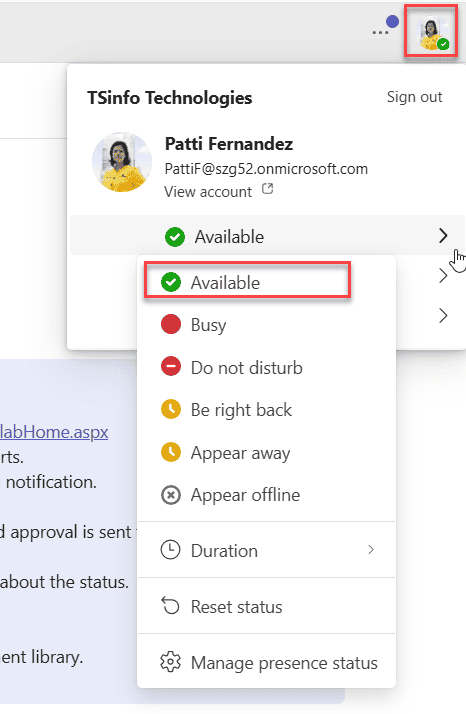Viewport: 466px width, 714px height.
Task: Click the Duration chevron arrow
Action: tap(371, 550)
